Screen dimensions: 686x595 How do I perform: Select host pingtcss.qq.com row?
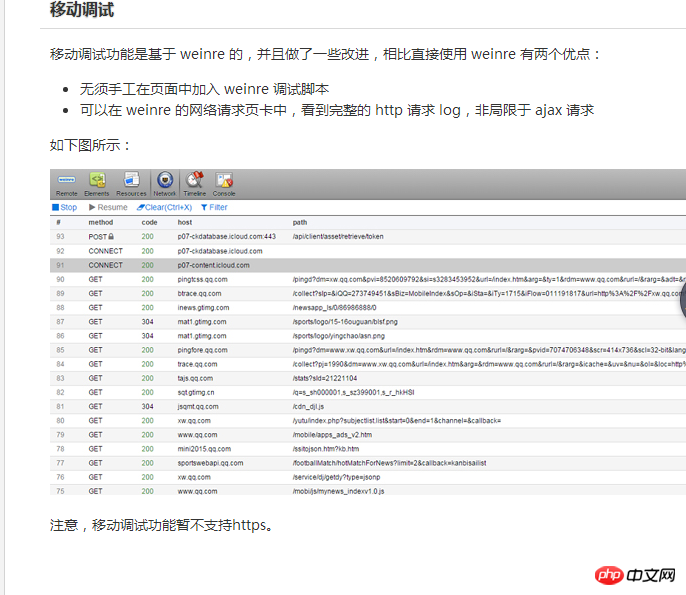coord(368,279)
